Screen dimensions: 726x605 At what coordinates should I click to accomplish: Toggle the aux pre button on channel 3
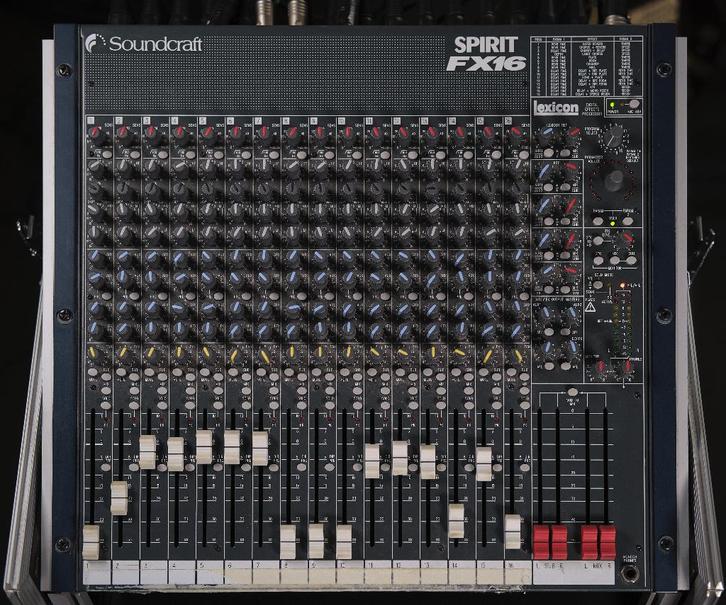[x=163, y=295]
